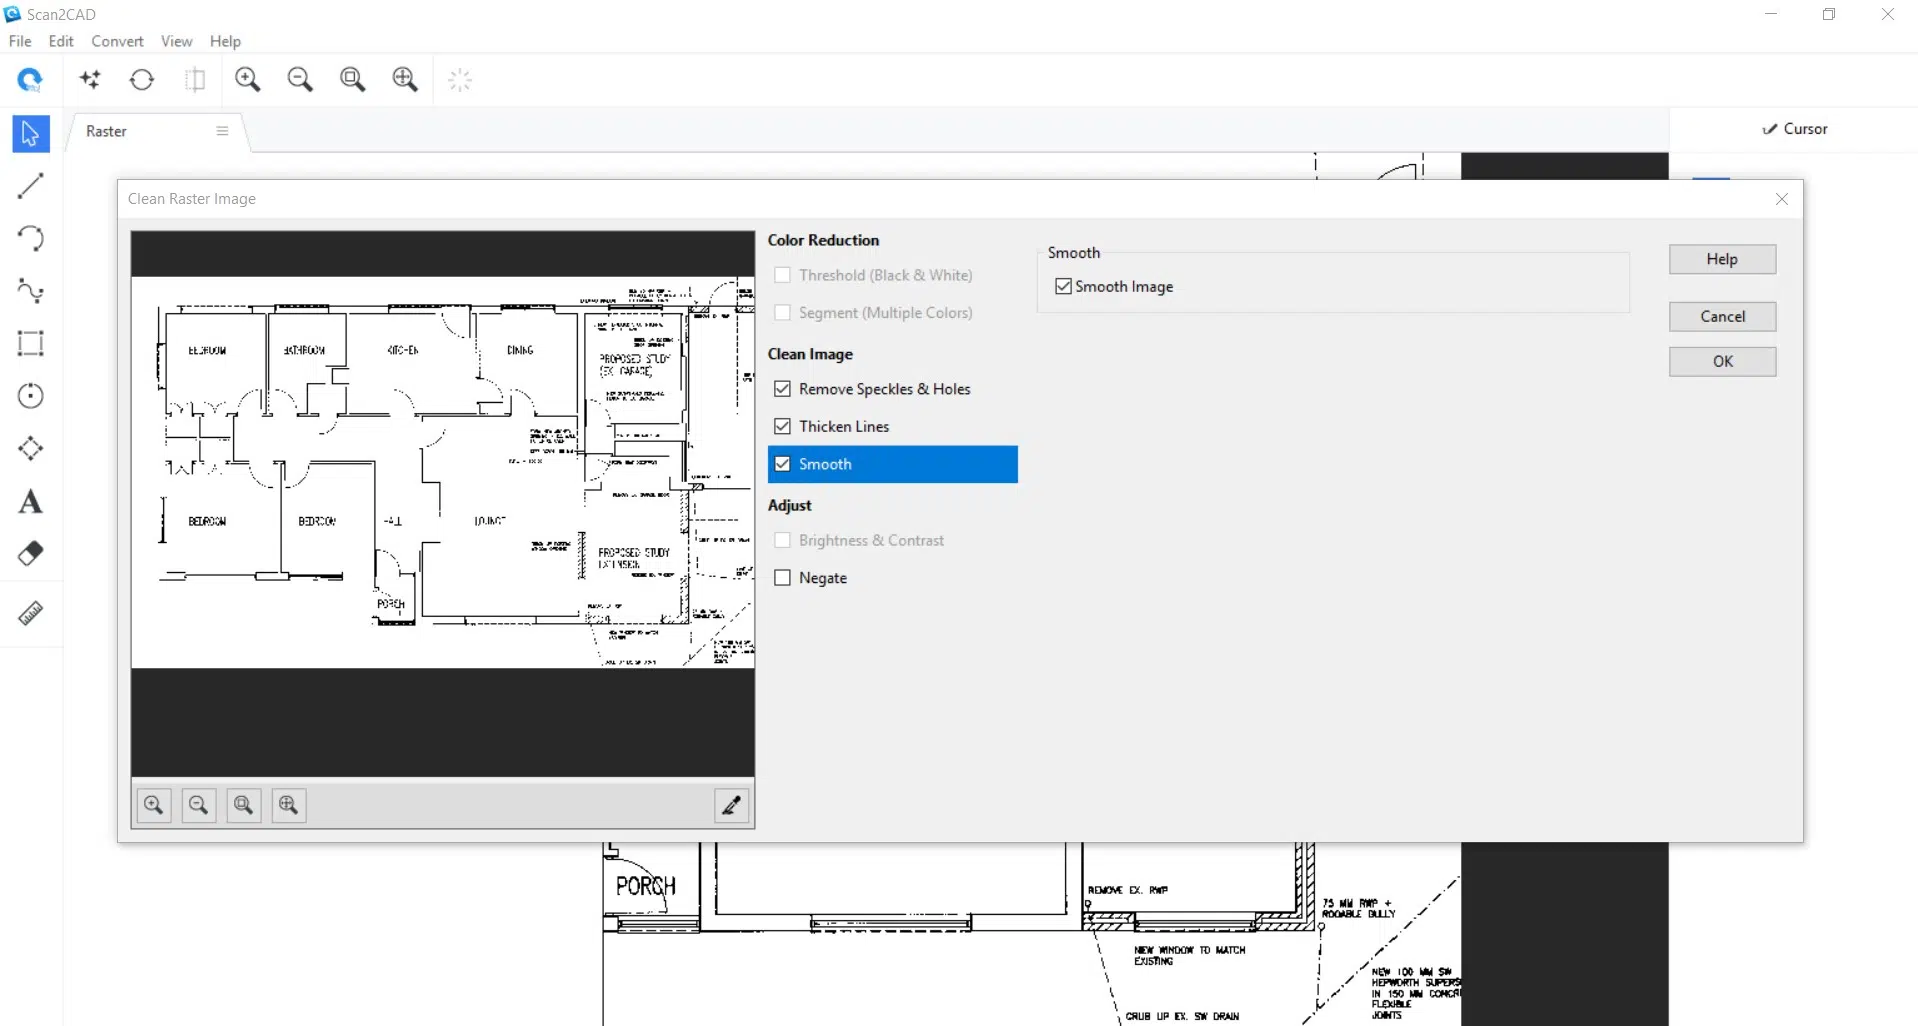Disable Remove Speckles & Holes
Viewport: 1918px width, 1026px height.
click(x=783, y=388)
